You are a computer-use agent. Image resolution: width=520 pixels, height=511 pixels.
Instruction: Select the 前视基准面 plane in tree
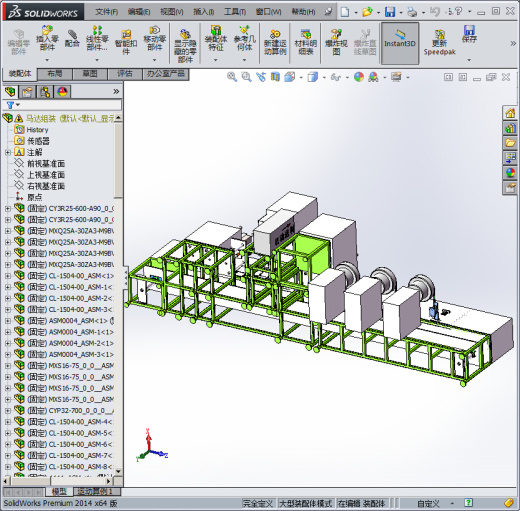46,163
